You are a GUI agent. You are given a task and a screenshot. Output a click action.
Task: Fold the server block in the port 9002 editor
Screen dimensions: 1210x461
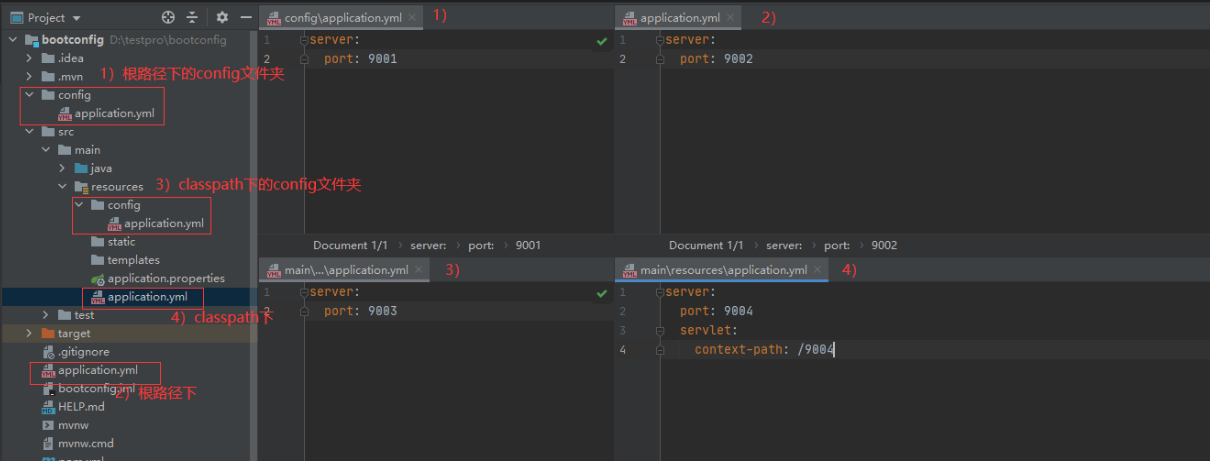(661, 40)
